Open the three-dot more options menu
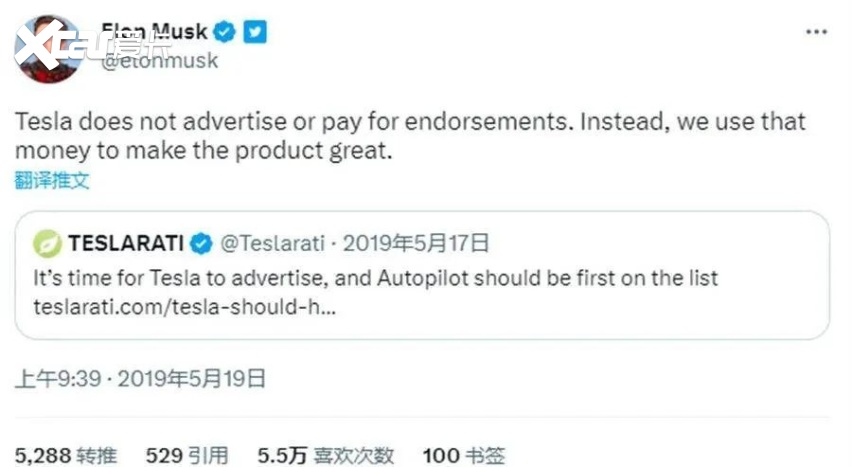This screenshot has width=852, height=467. (816, 31)
